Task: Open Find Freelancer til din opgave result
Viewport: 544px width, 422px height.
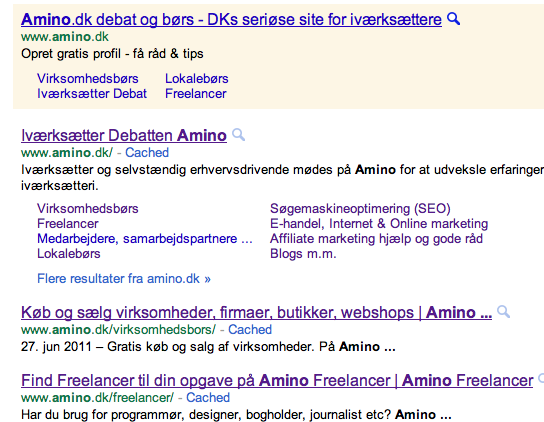Action: coord(277,380)
